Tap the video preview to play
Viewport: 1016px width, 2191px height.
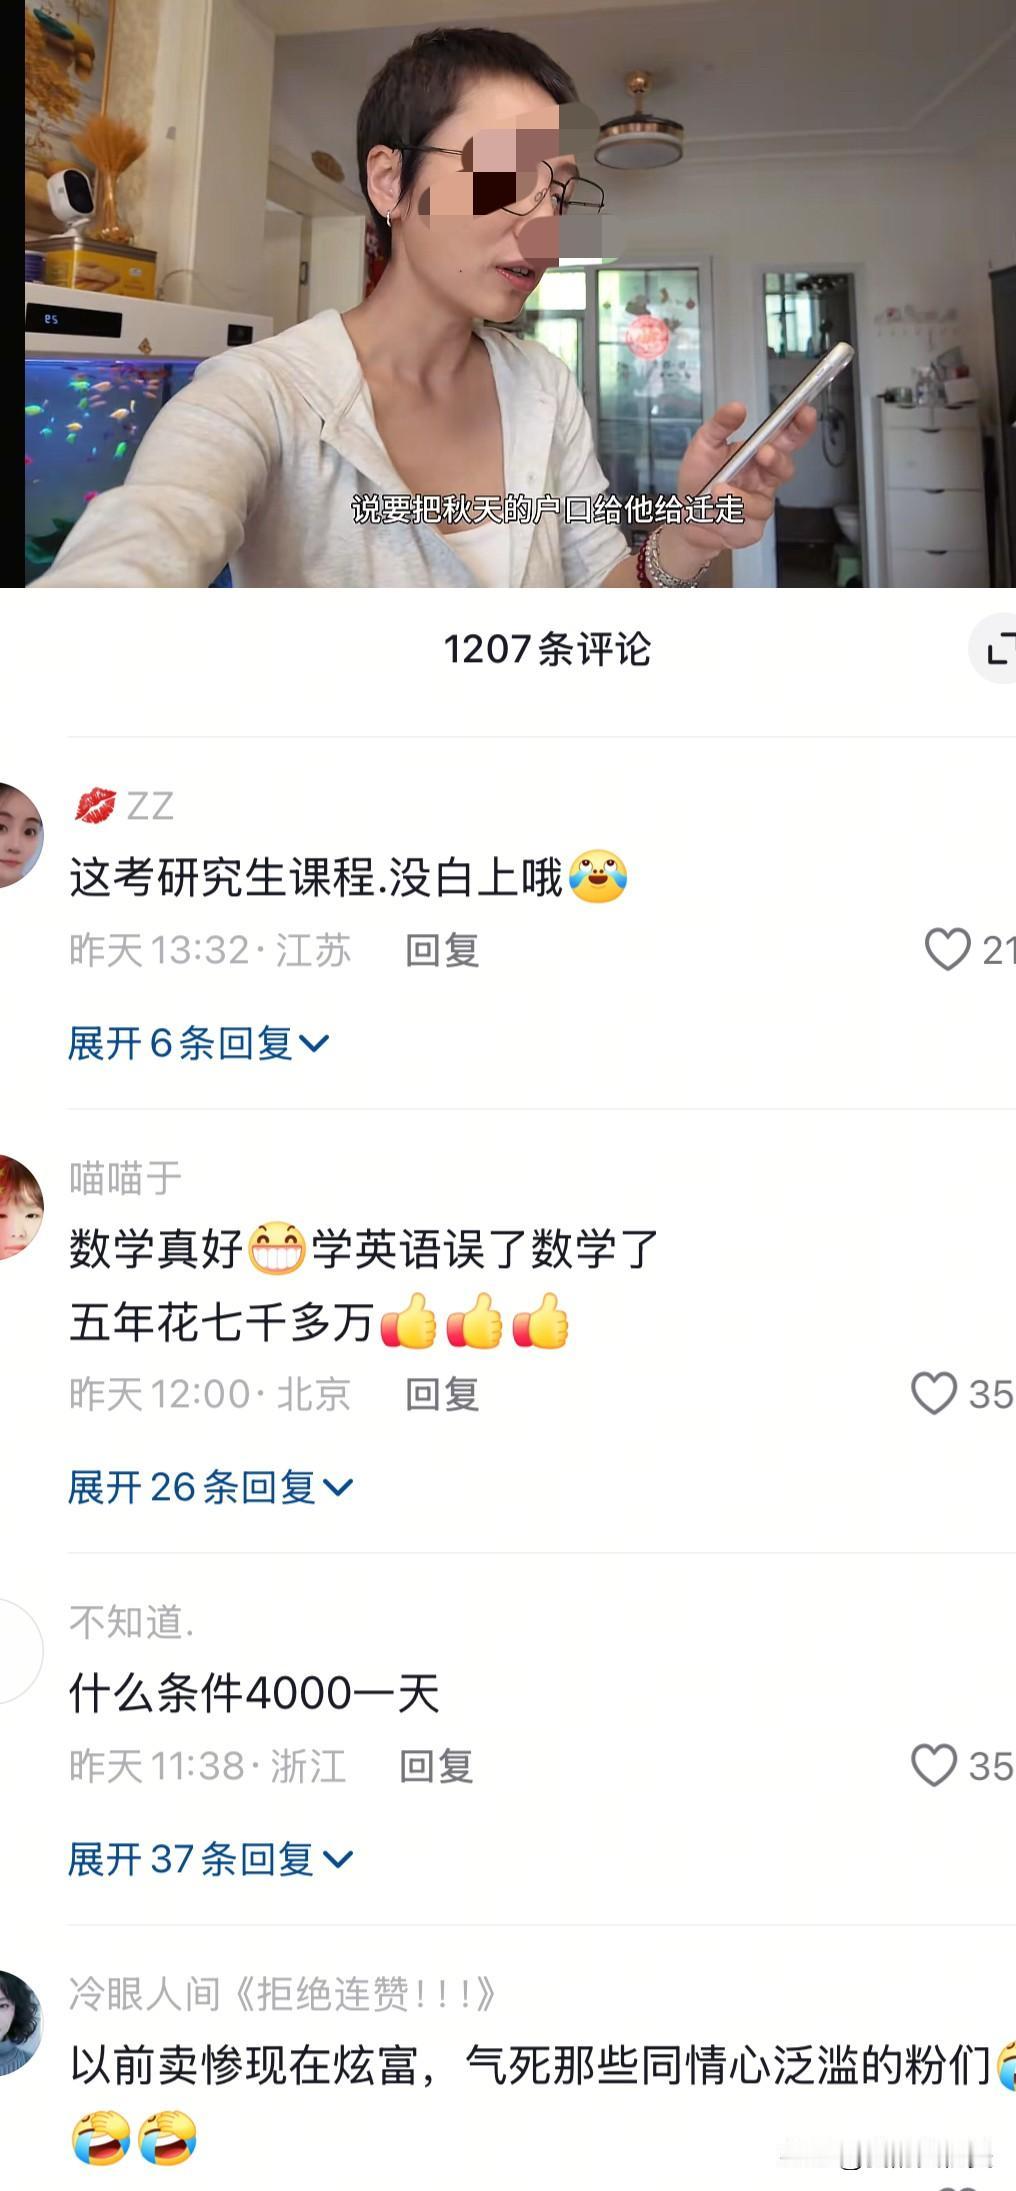(520, 294)
